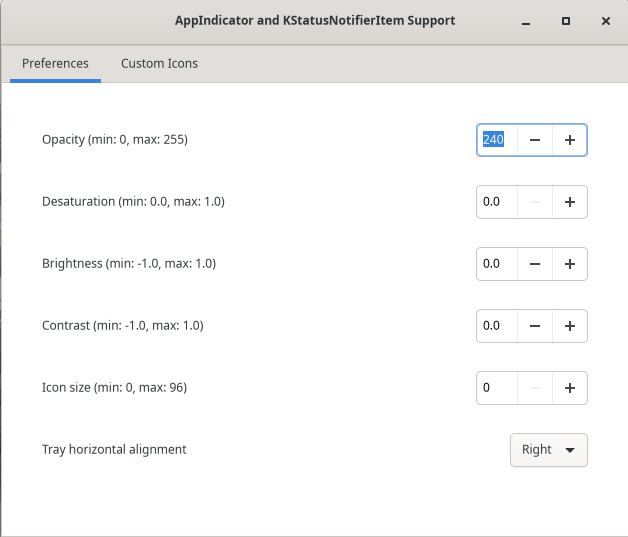
Task: Click the Icon size value field
Action: (x=497, y=388)
